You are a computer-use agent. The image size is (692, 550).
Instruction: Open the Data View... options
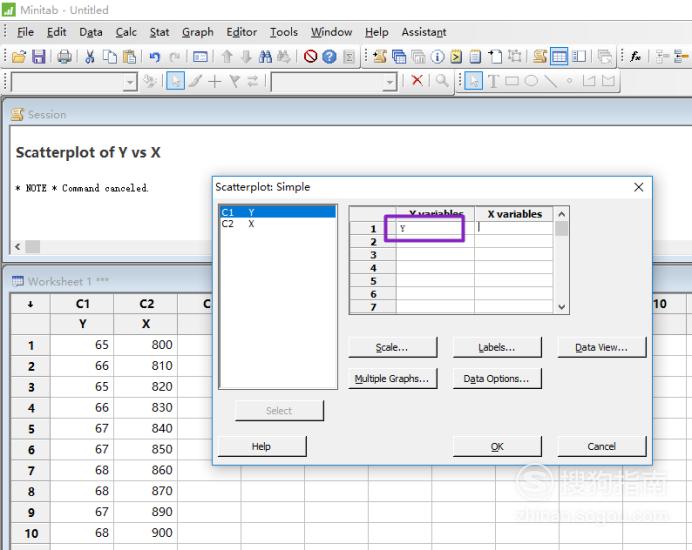coord(602,347)
